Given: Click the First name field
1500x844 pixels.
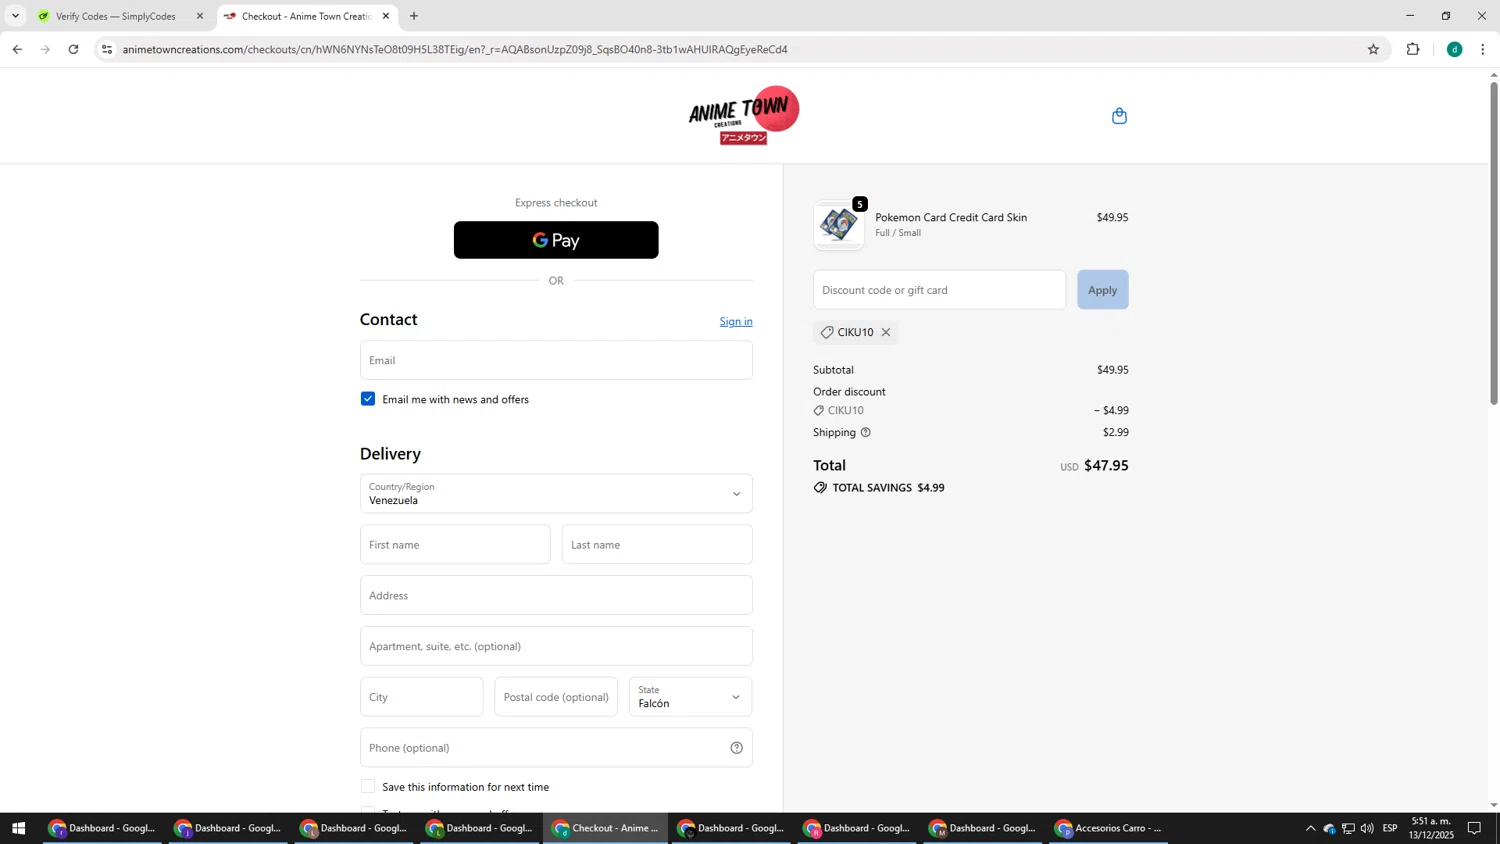Looking at the screenshot, I should [455, 545].
